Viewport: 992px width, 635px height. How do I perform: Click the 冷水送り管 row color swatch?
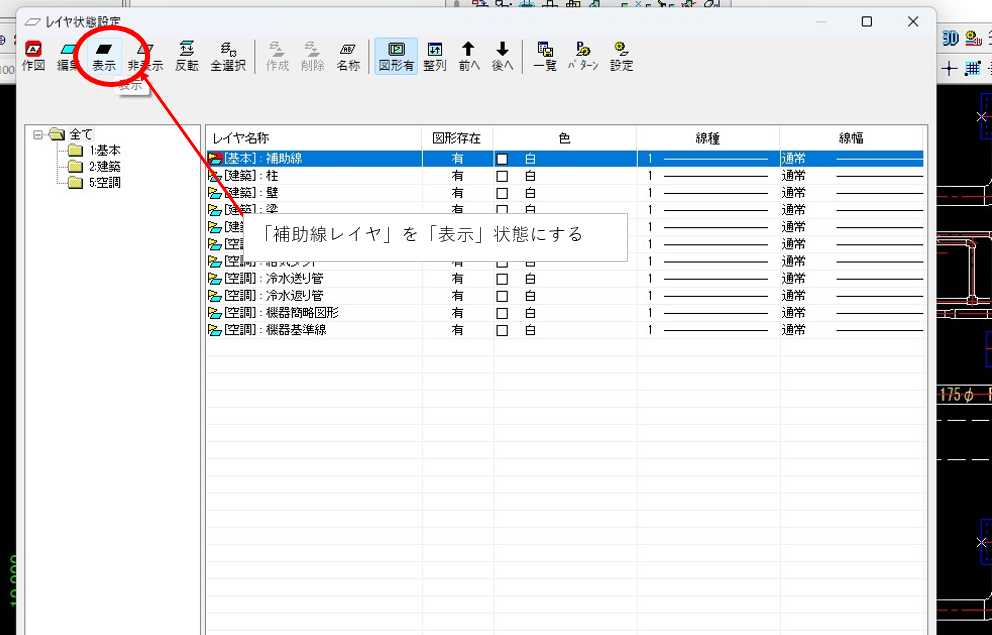[502, 278]
